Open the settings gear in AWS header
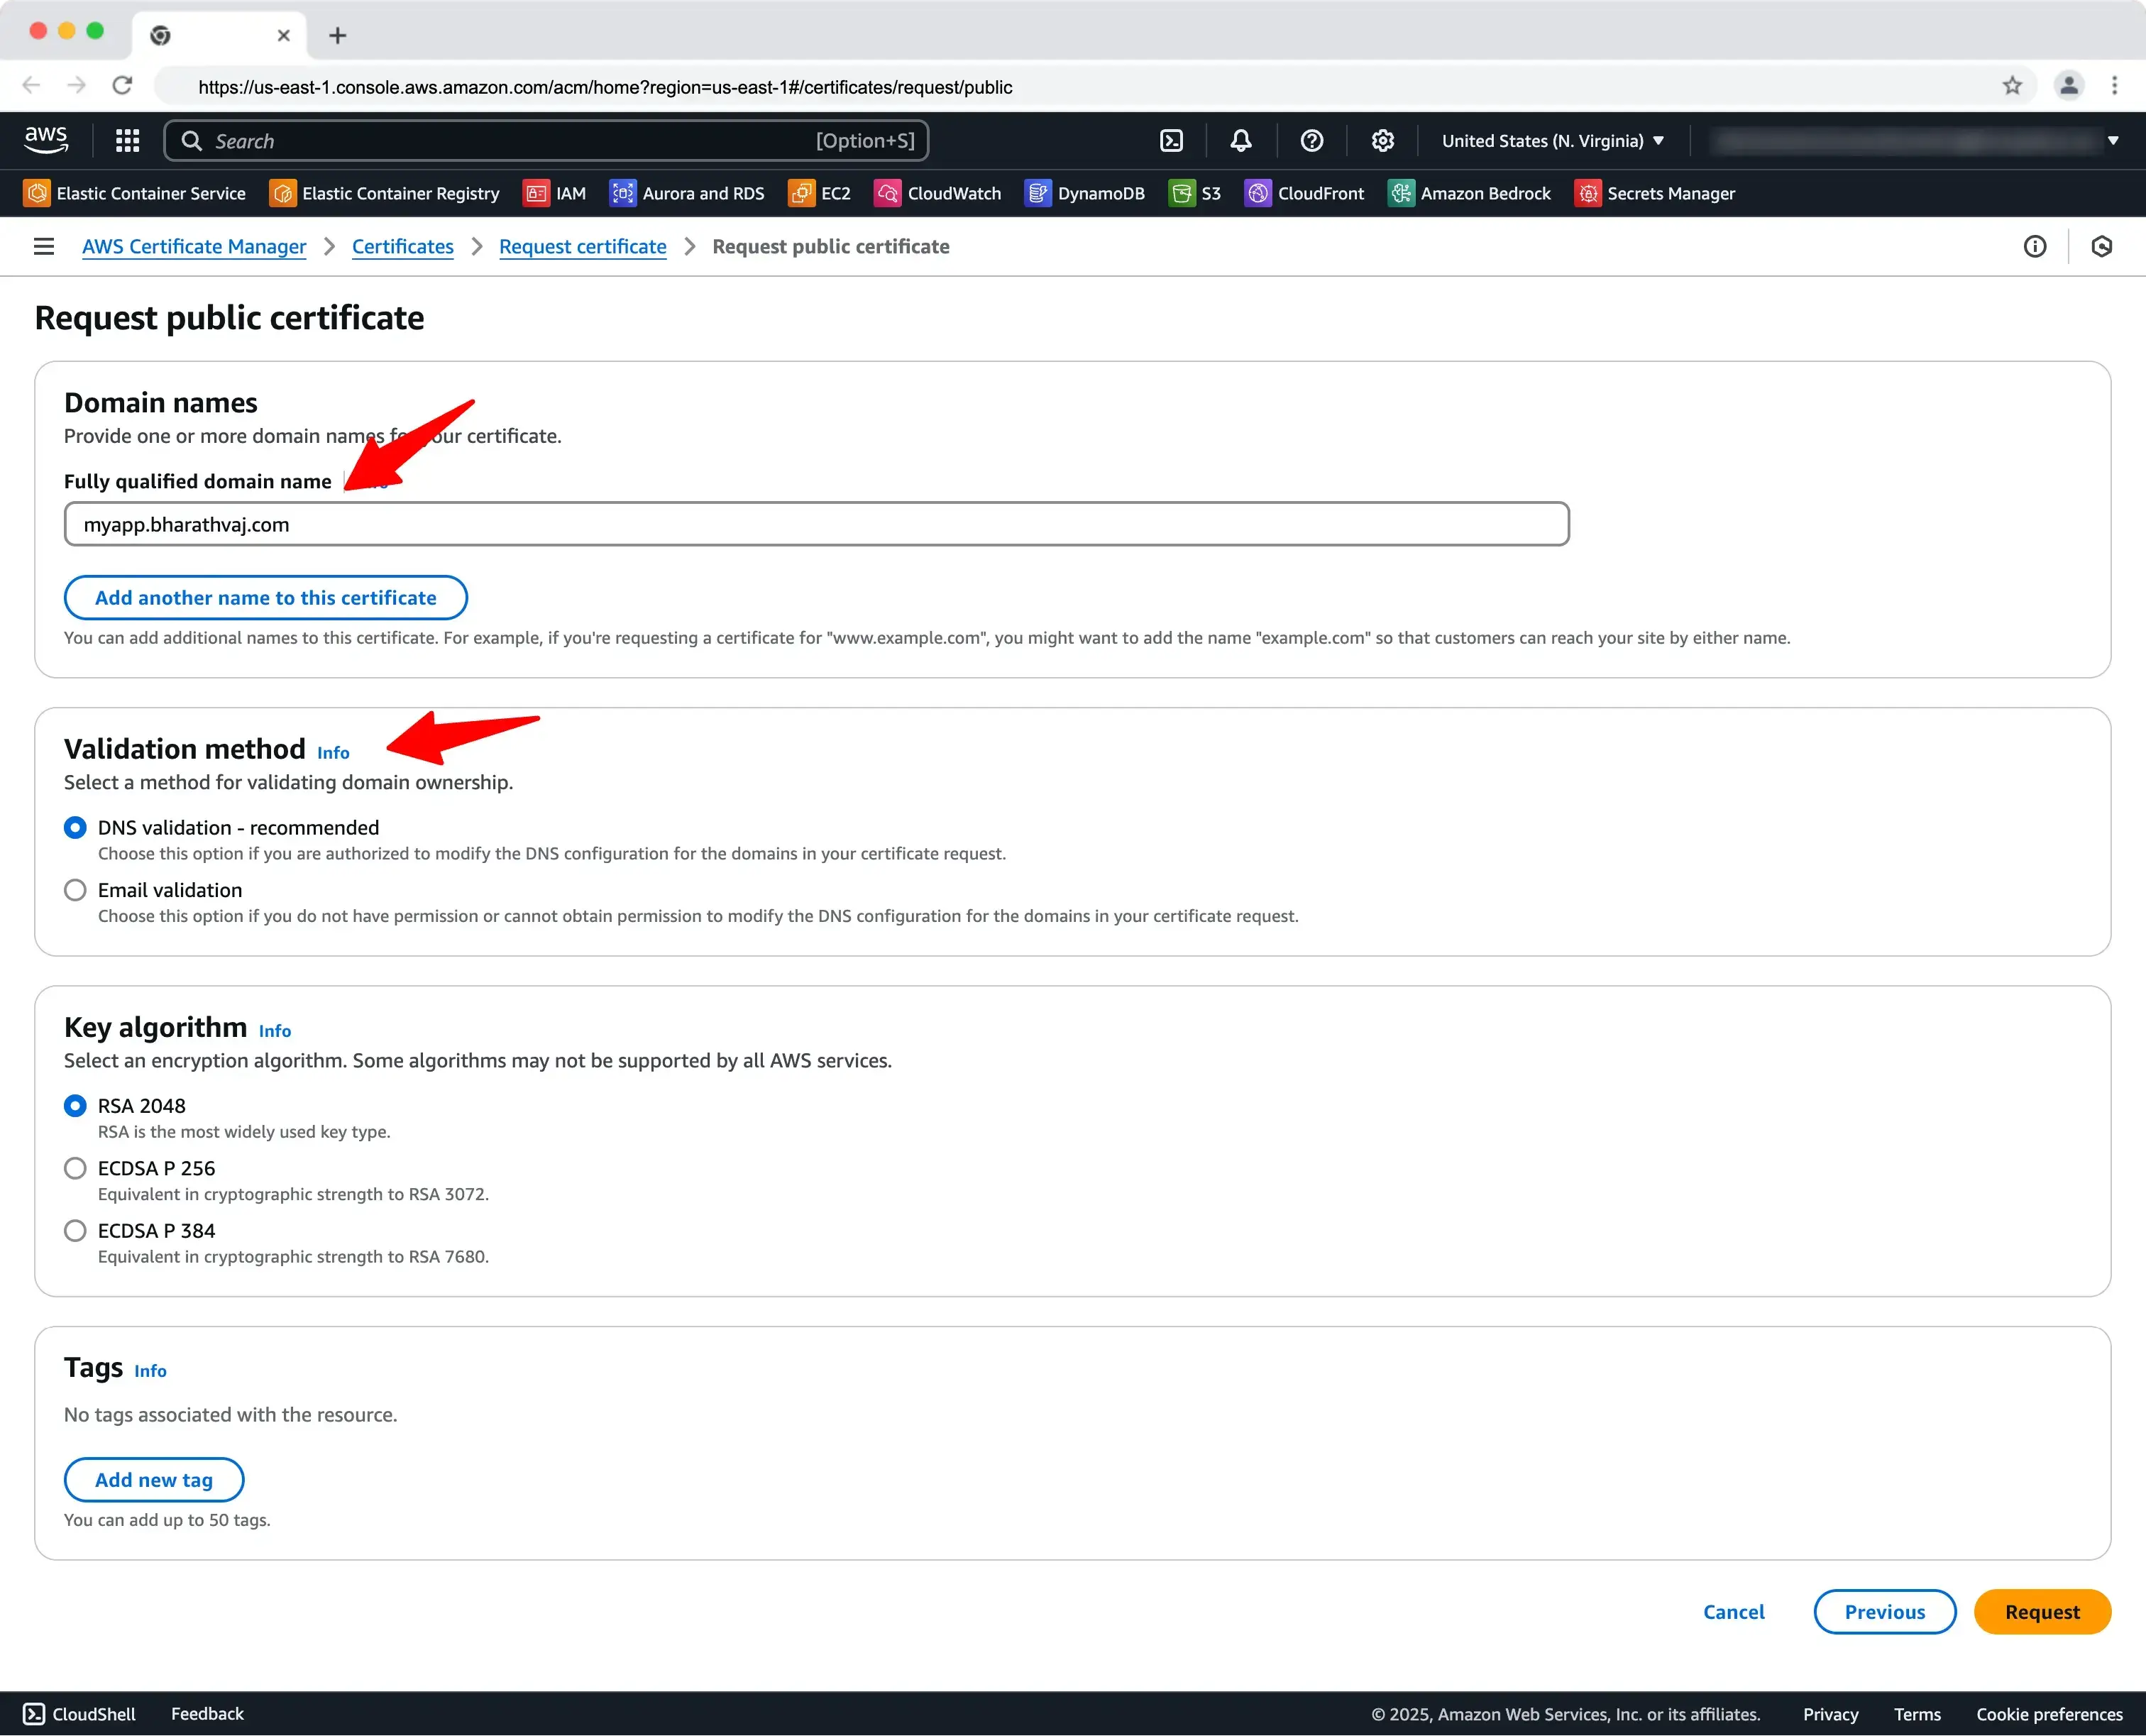Viewport: 2146px width, 1736px height. 1382,141
